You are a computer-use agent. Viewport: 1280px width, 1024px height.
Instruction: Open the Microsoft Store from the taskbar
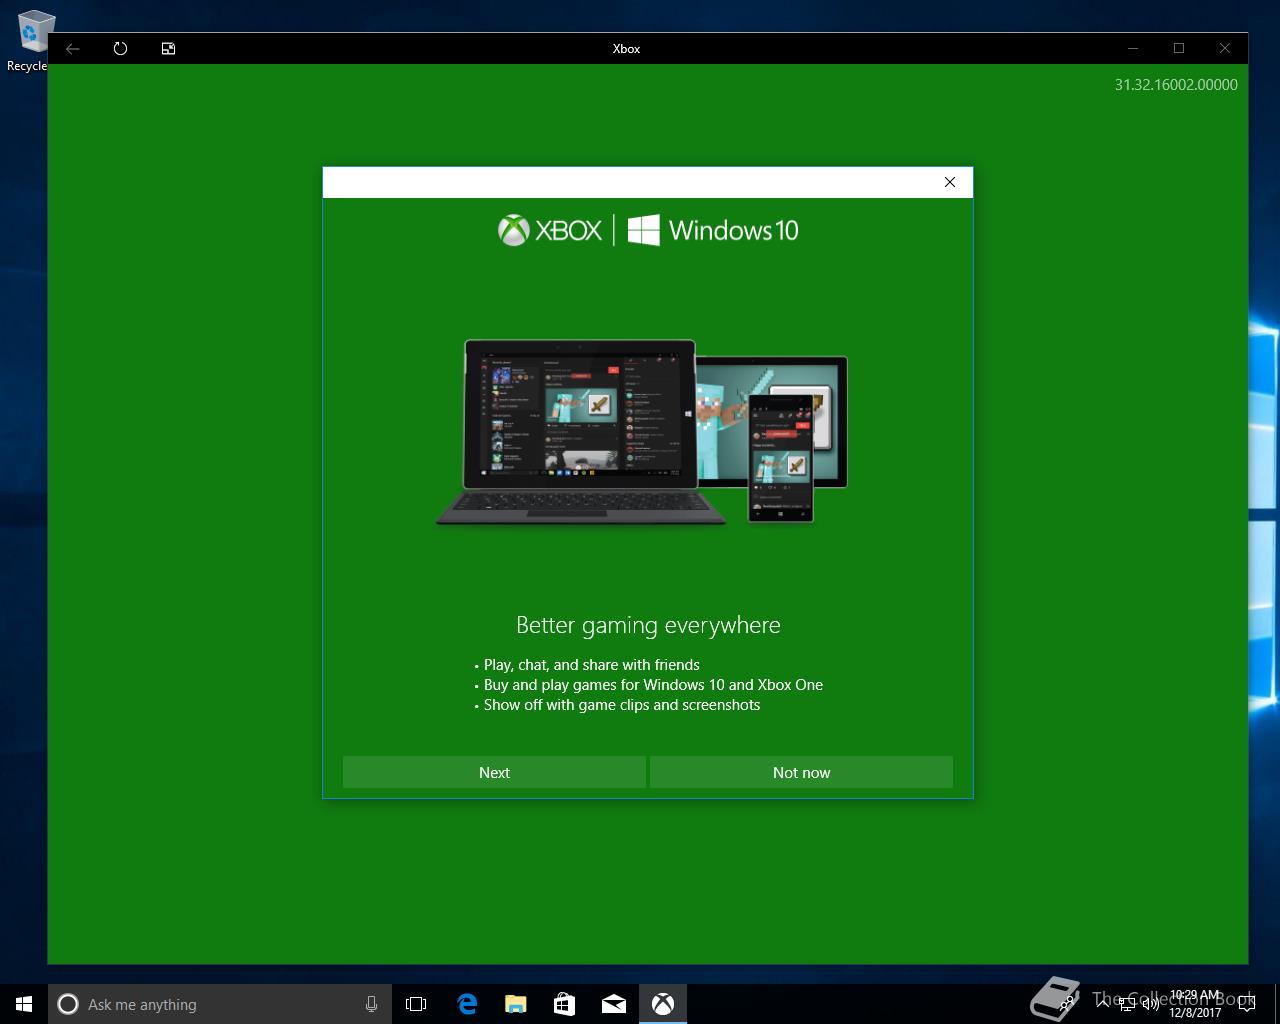tap(564, 1004)
